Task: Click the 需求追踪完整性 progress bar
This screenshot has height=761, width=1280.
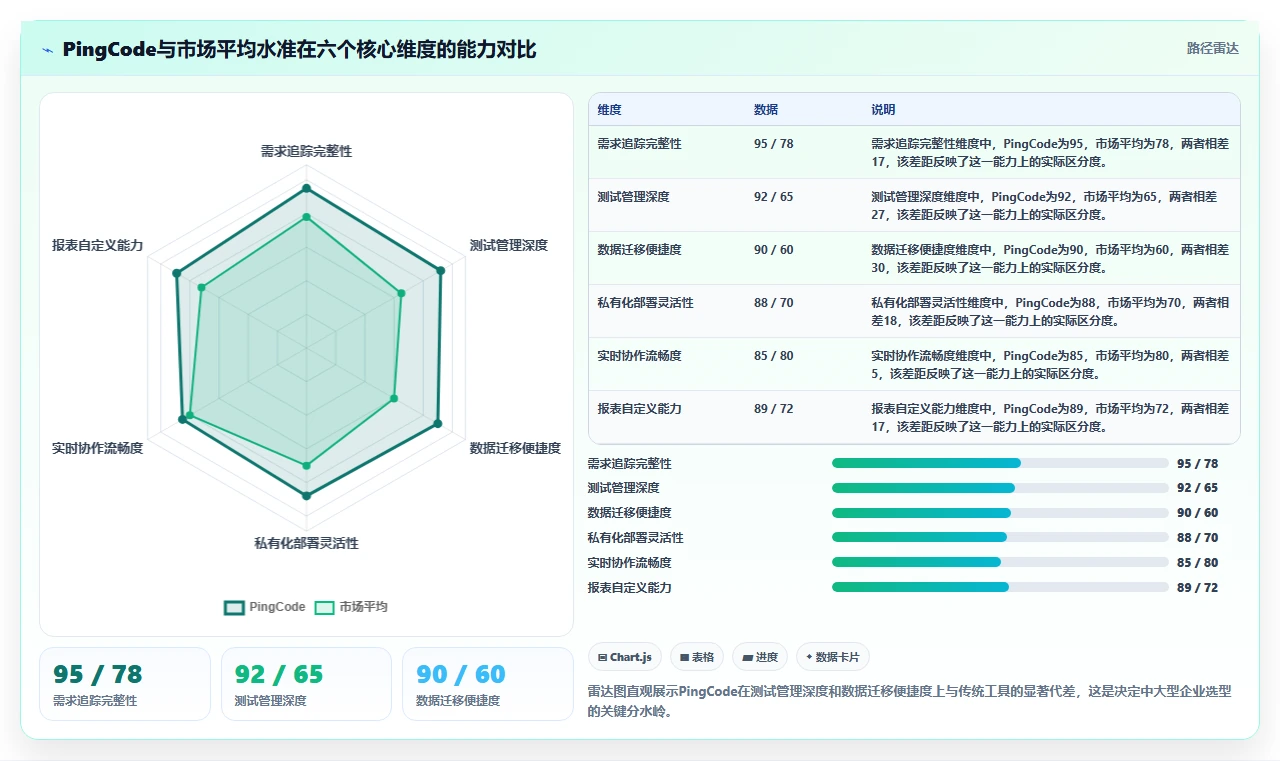Action: (x=1000, y=463)
